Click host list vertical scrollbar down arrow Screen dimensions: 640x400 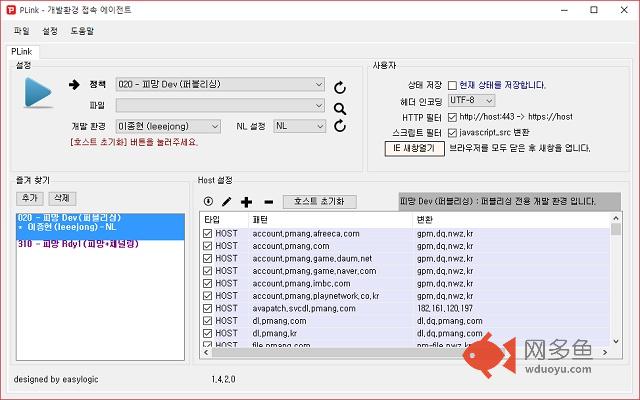(616, 341)
